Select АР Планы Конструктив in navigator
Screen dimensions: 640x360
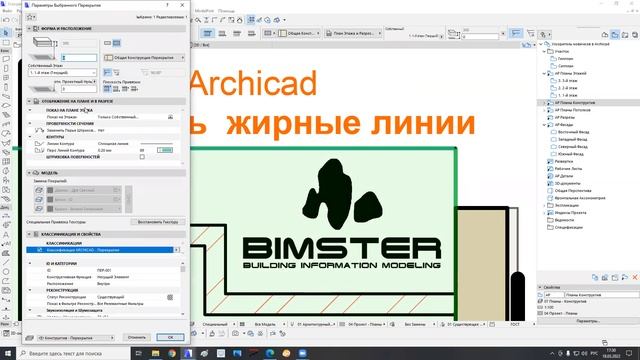(575, 103)
